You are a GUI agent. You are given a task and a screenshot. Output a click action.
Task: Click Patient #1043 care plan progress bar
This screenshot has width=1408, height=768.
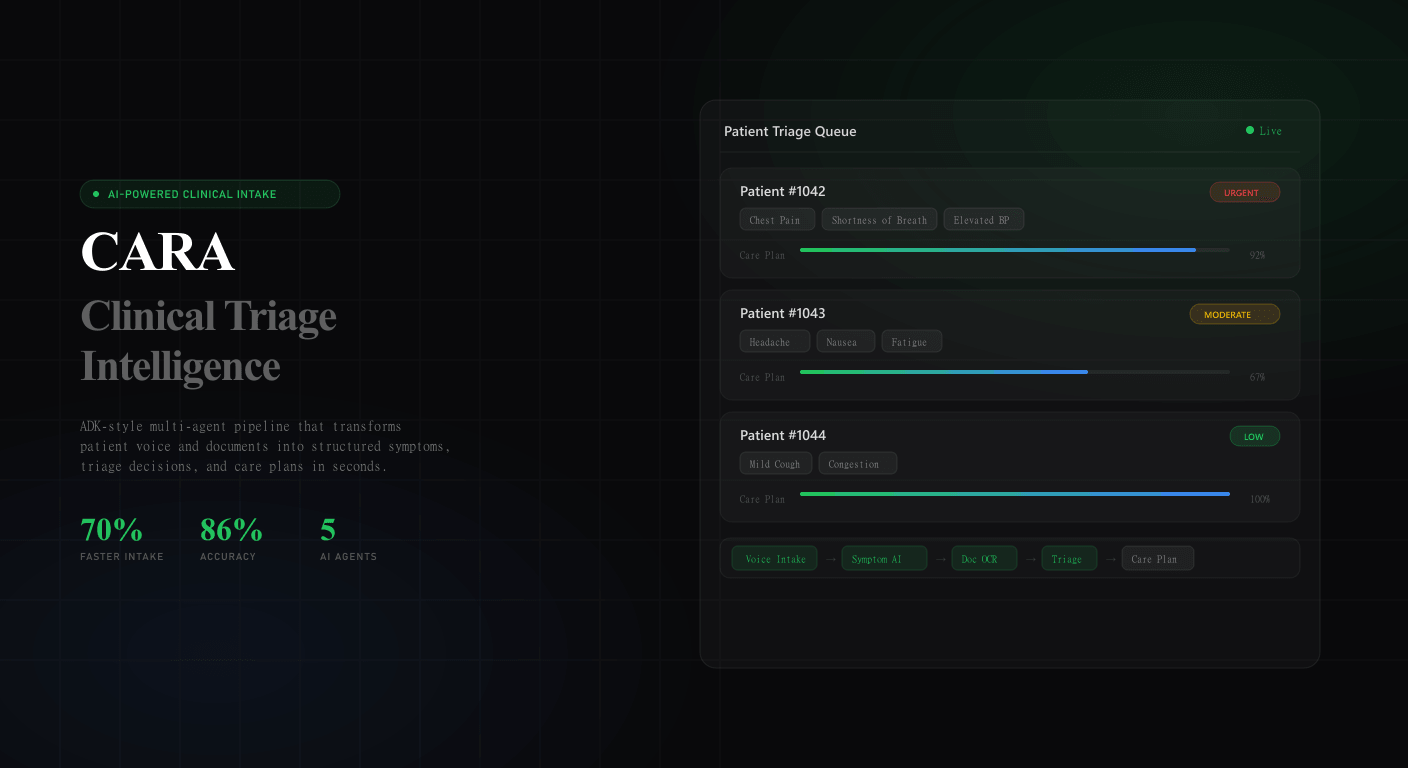[1014, 372]
